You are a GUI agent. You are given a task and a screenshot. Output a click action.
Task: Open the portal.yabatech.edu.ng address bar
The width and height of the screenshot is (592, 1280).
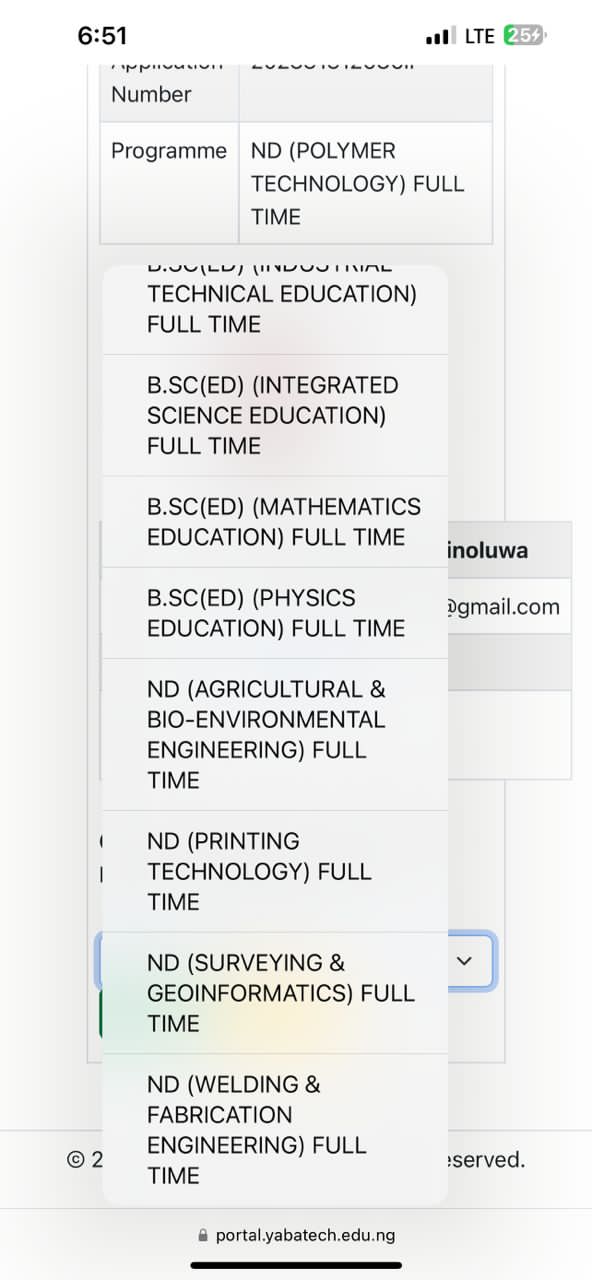click(296, 1236)
